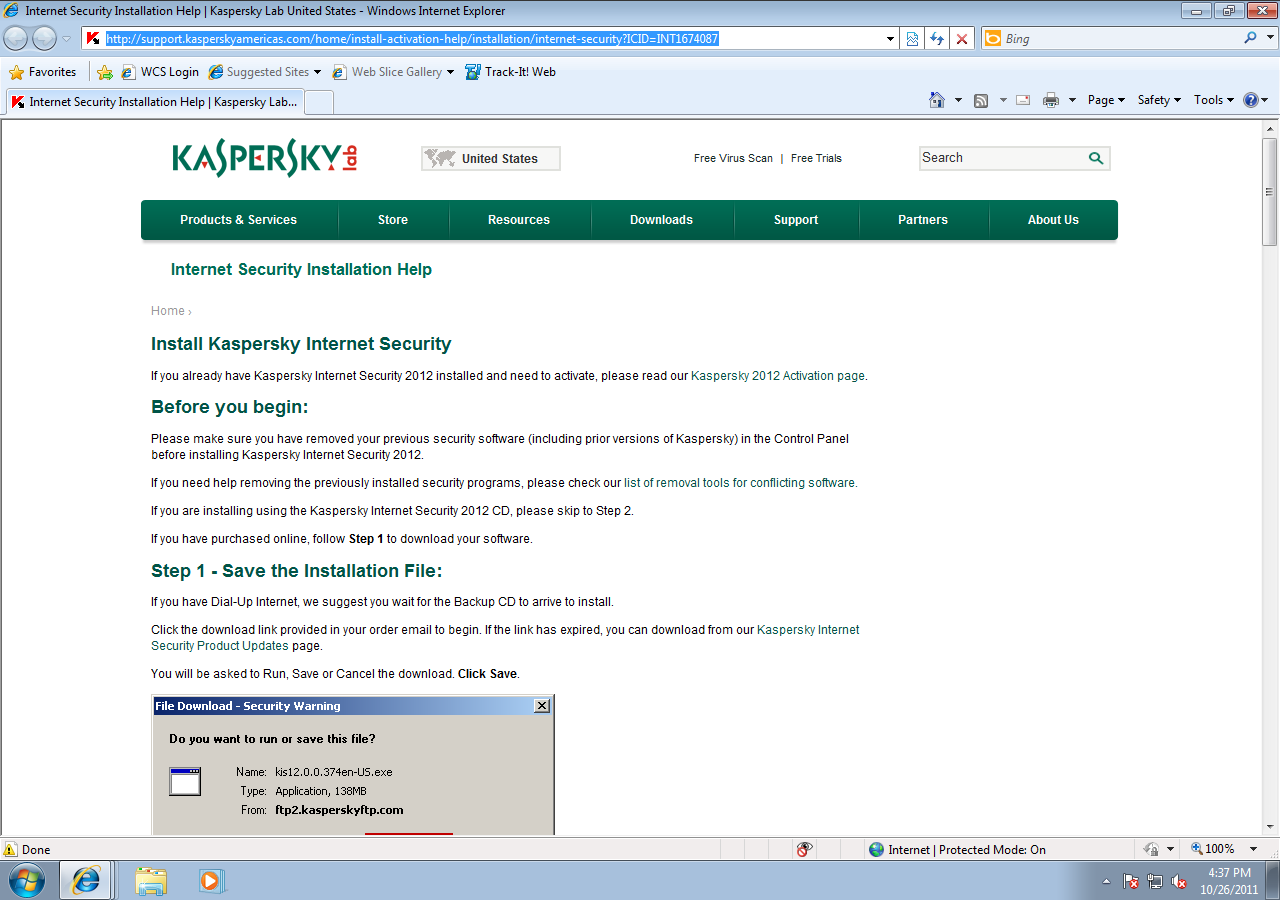Image resolution: width=1280 pixels, height=900 pixels.
Task: Click the RSS feeds icon
Action: (981, 100)
